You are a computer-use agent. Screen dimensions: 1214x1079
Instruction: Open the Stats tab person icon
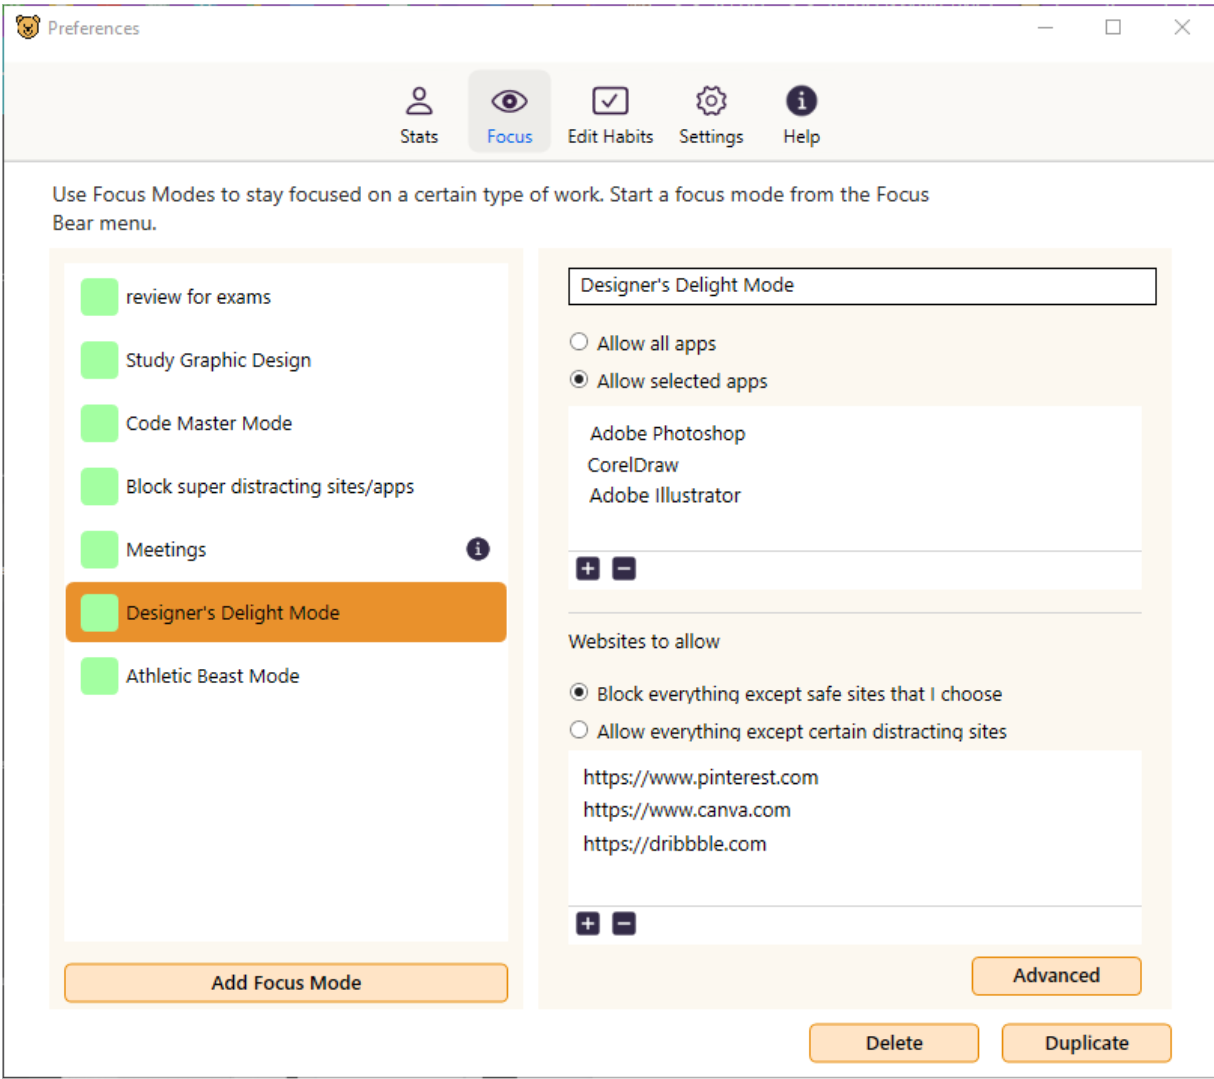[419, 101]
